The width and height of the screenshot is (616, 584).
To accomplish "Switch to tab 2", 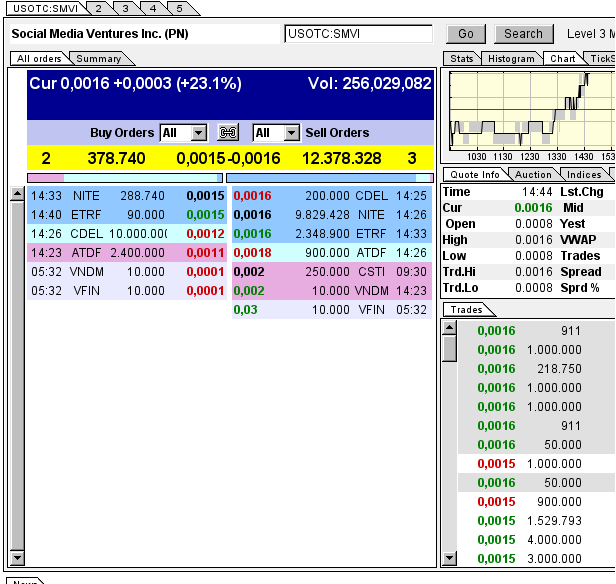I will pos(99,8).
